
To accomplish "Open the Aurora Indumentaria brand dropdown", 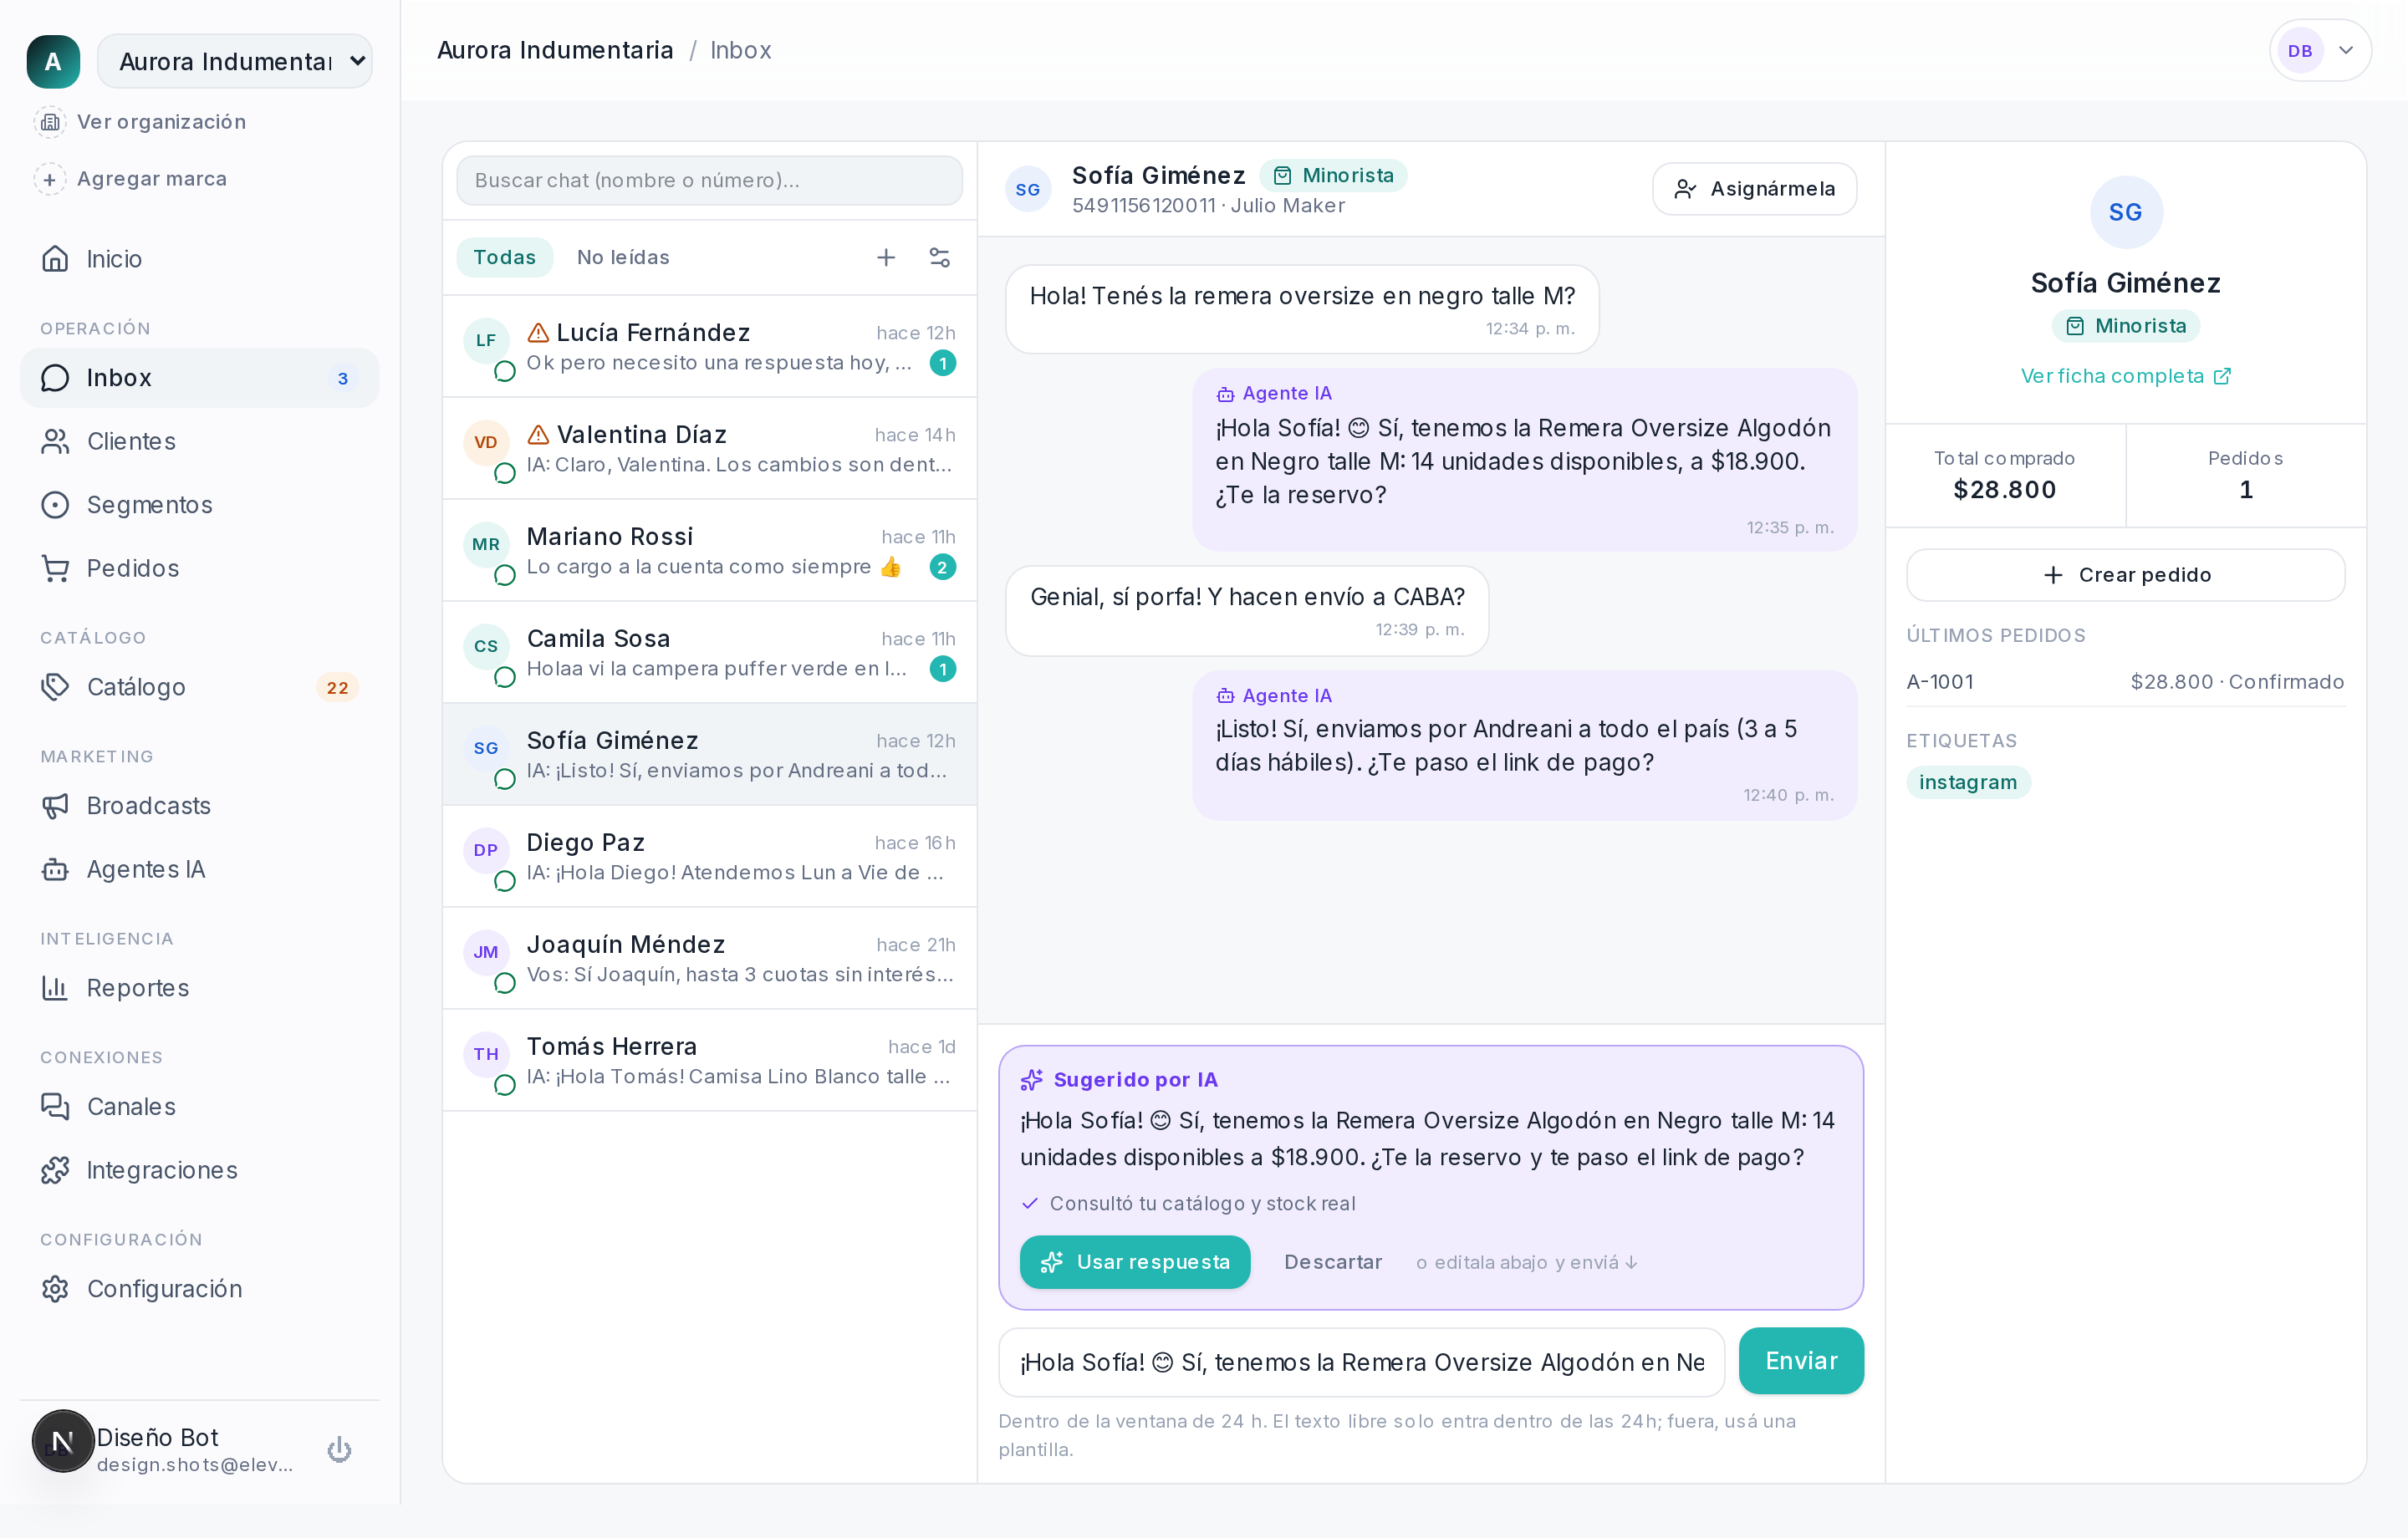I will point(235,61).
